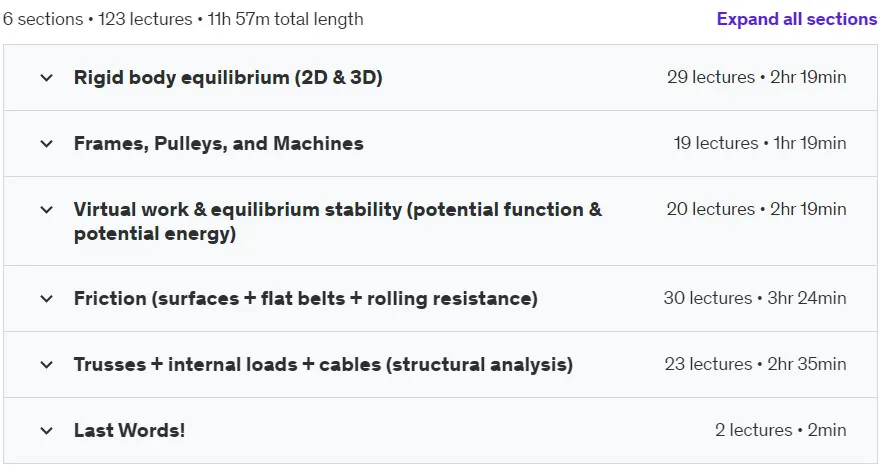Toggle chevron for Virtual work section
881x468 pixels.
tap(47, 210)
